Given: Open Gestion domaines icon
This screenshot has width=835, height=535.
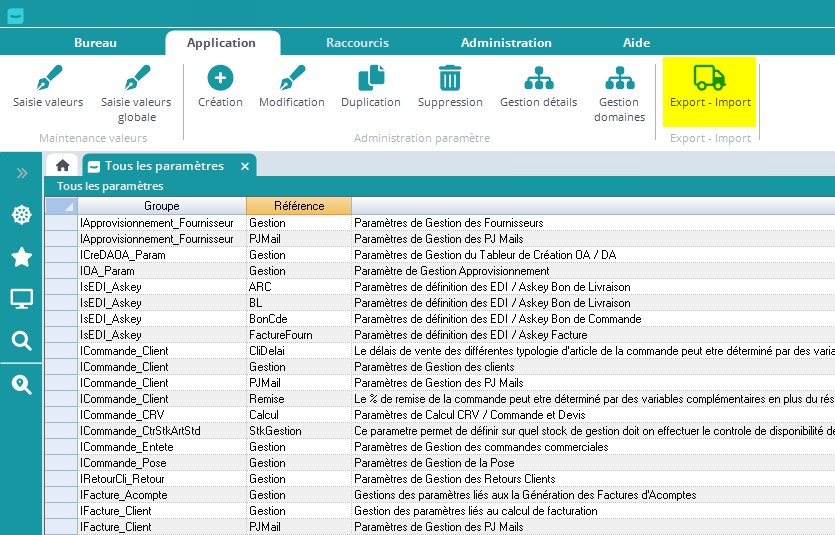Looking at the screenshot, I should (619, 78).
